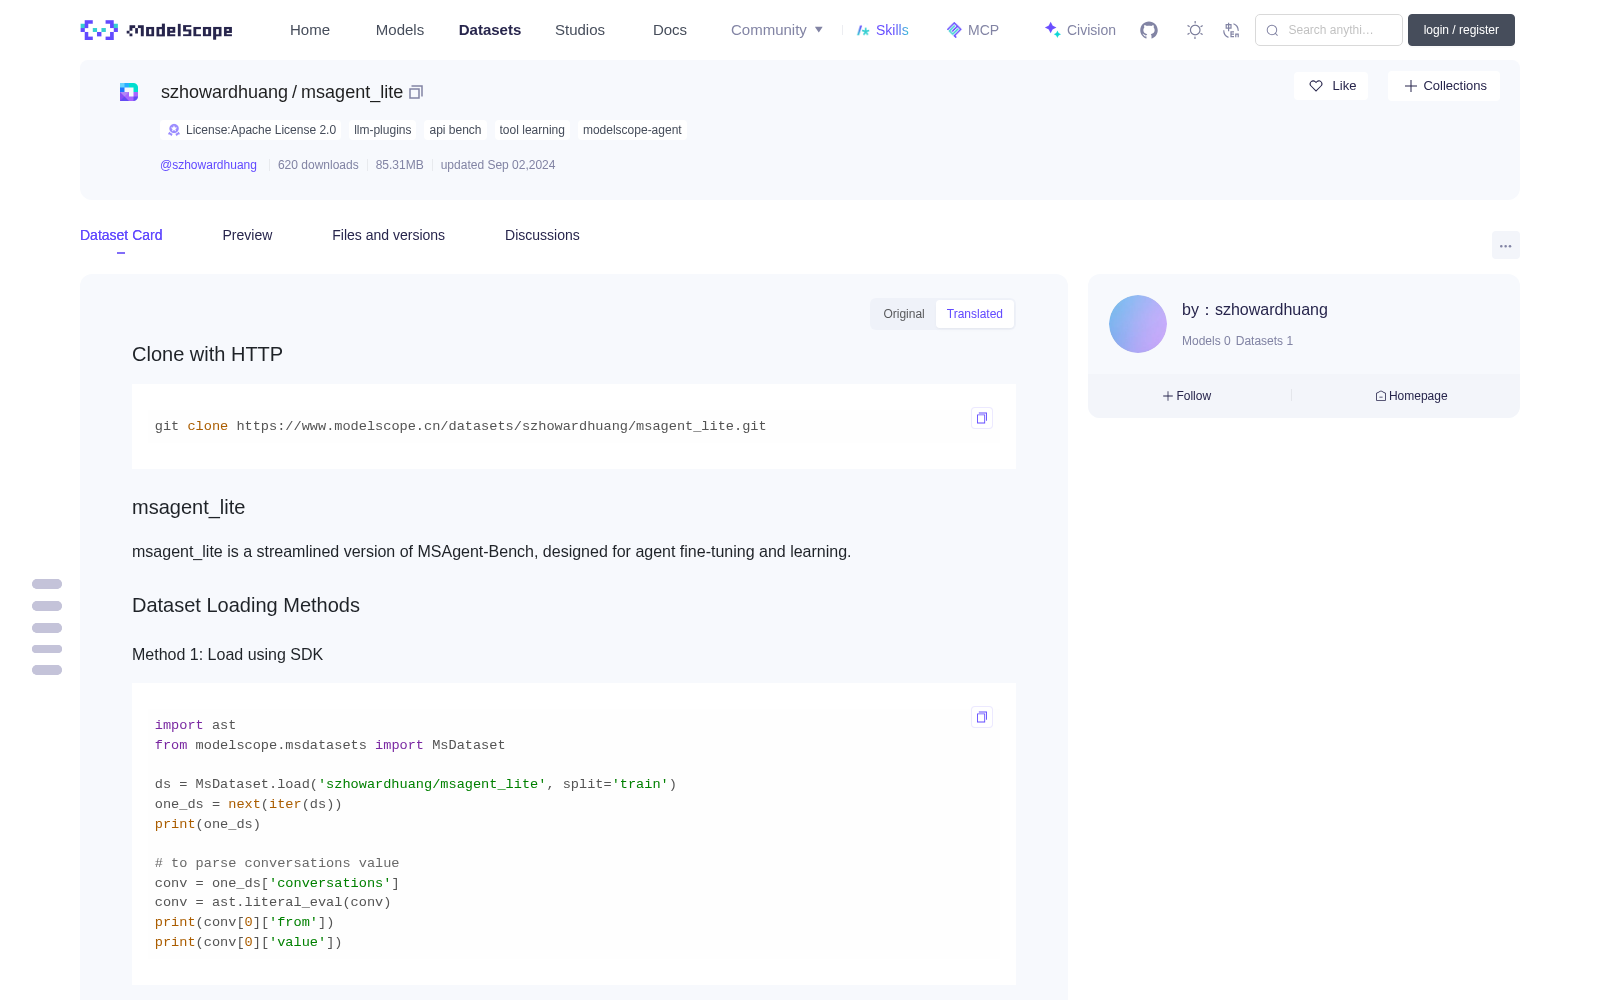
Task: Switch to the Dataset Card tab
Action: point(121,235)
